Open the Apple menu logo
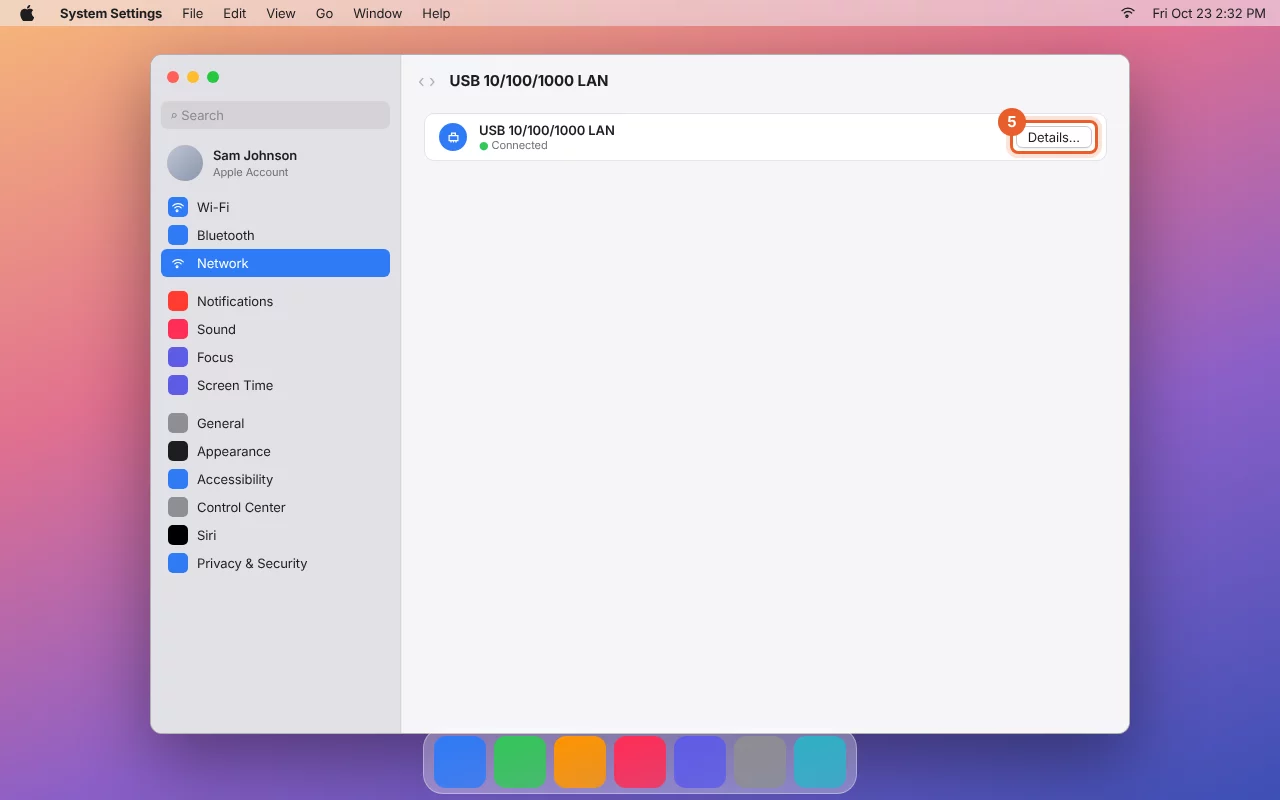 (x=27, y=13)
